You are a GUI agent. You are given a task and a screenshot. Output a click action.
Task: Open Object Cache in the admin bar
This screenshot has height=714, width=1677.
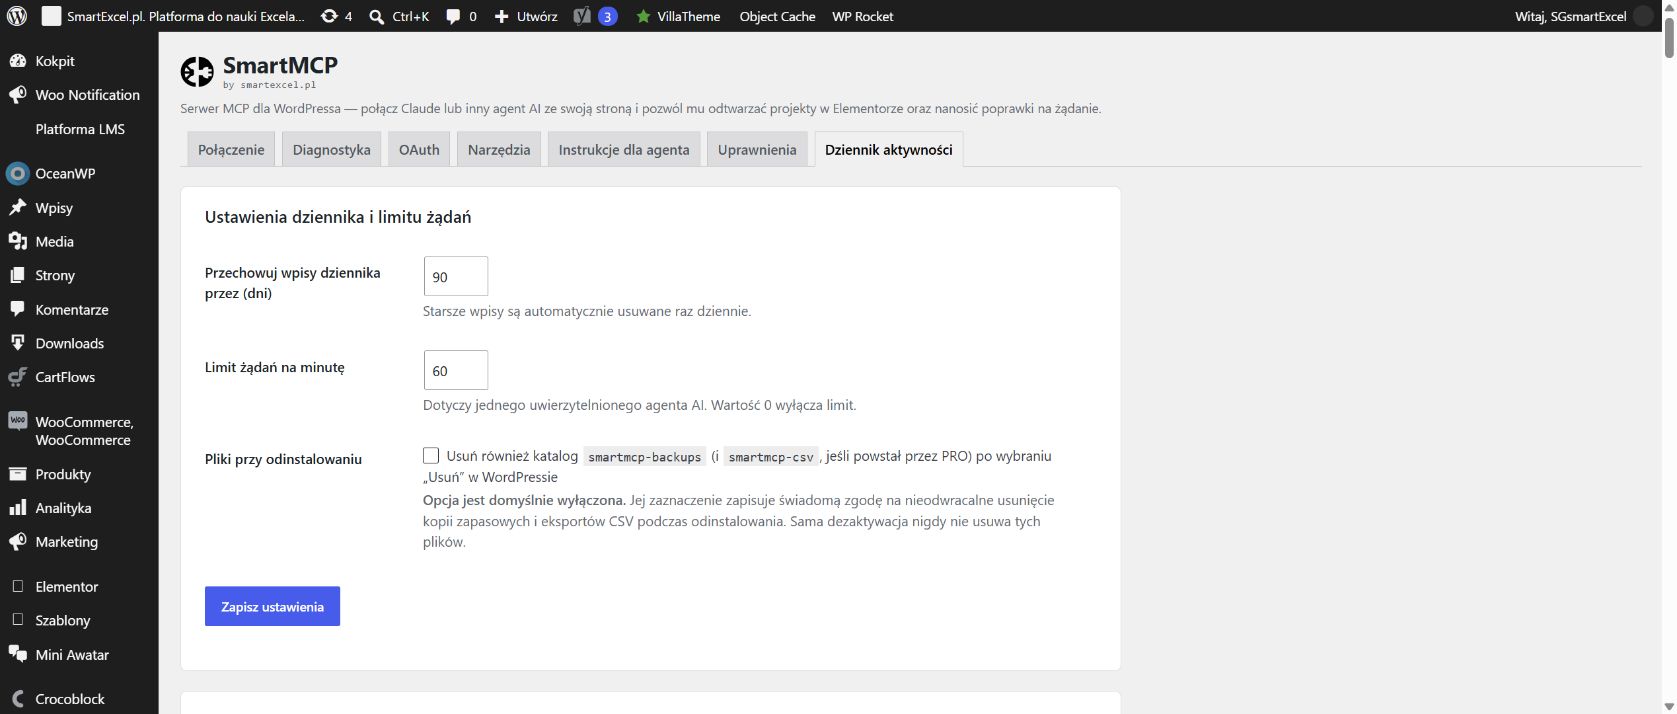click(777, 16)
